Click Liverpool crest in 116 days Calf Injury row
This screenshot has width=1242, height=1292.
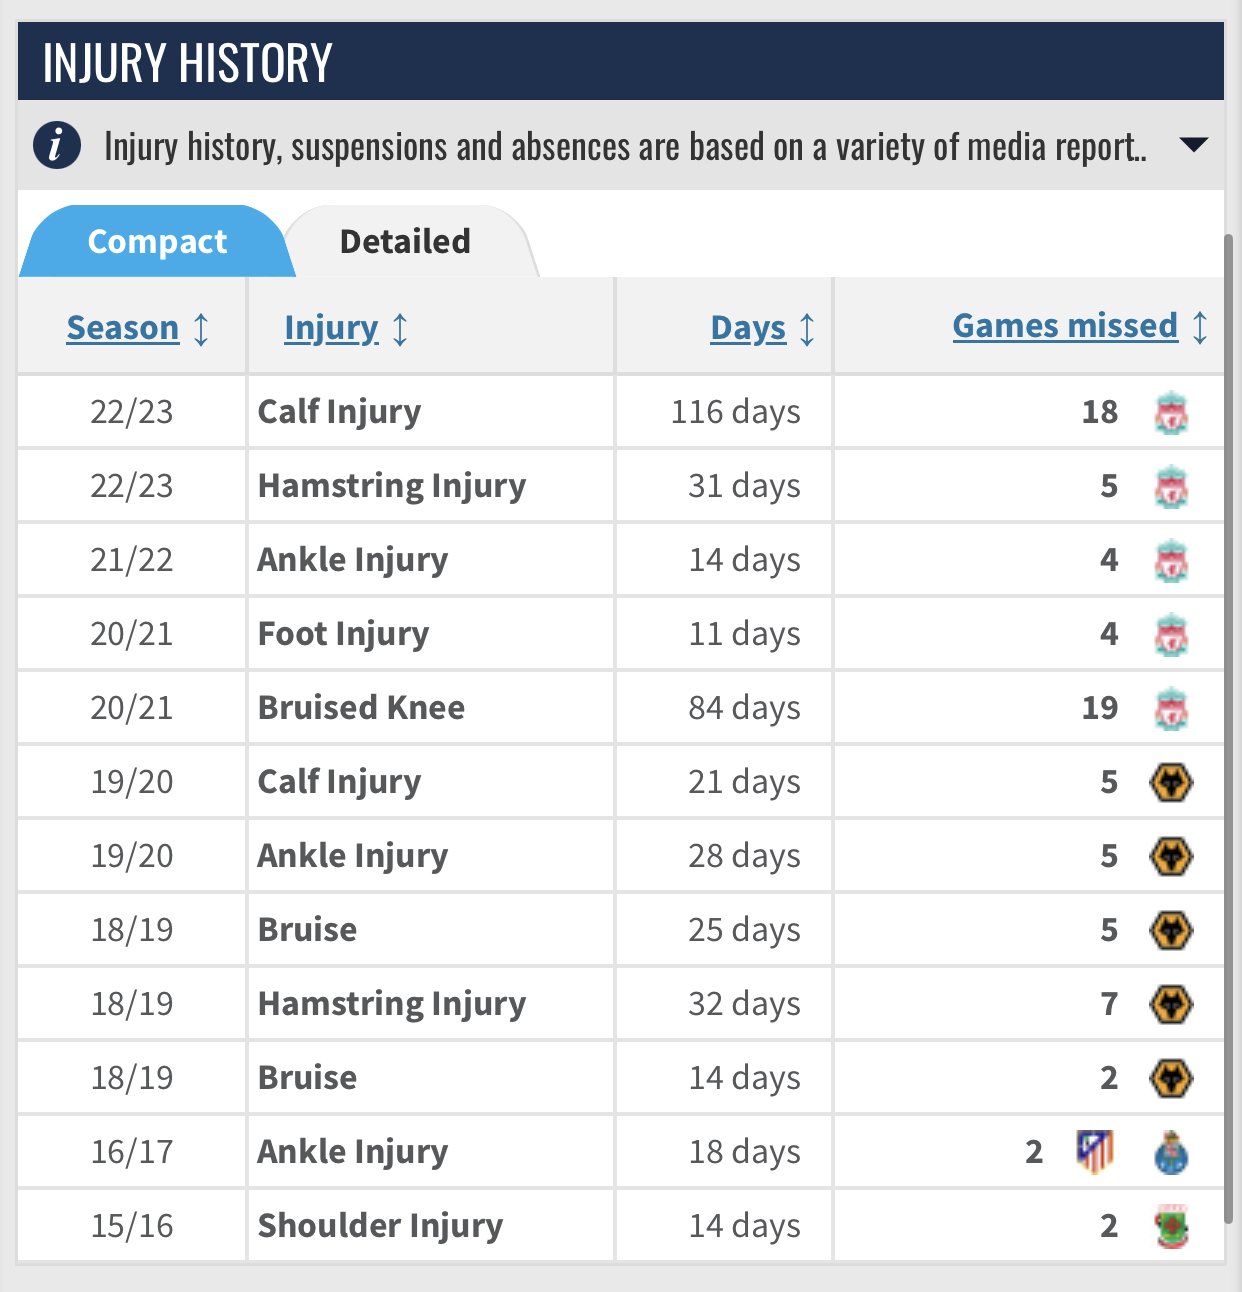(1171, 413)
